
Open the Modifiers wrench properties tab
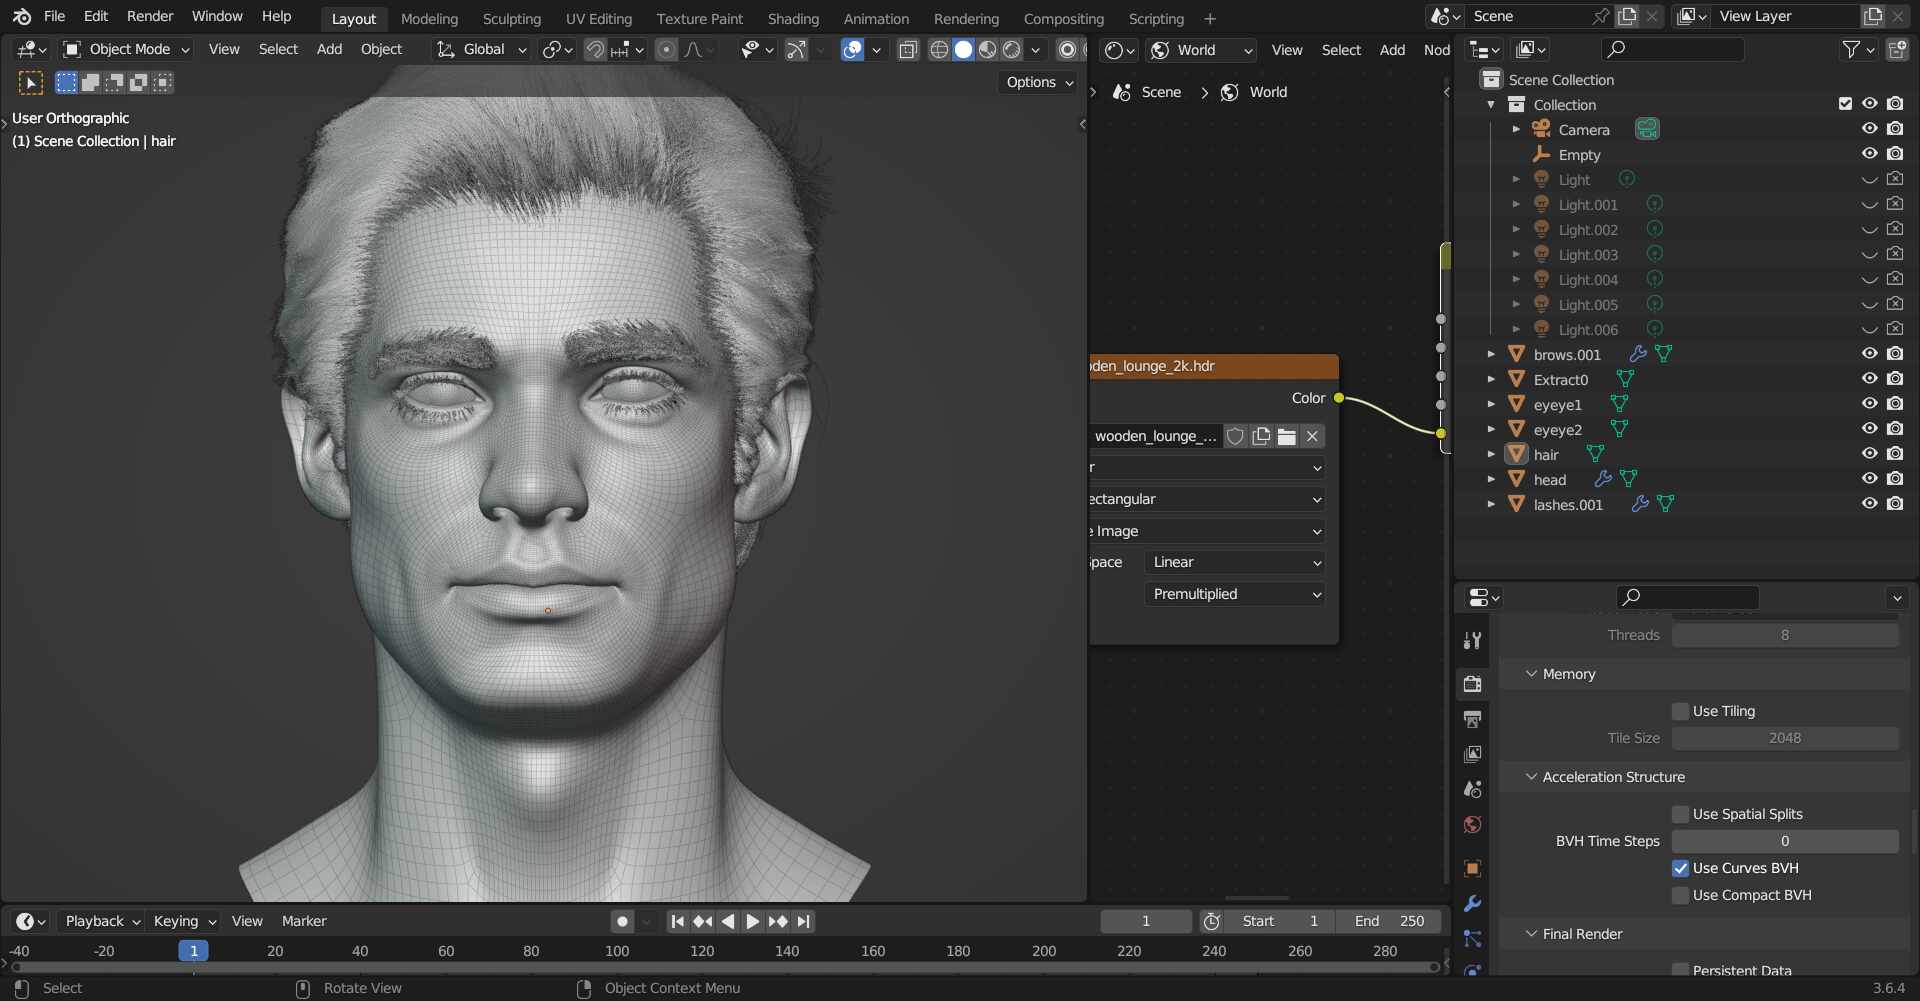(x=1472, y=904)
